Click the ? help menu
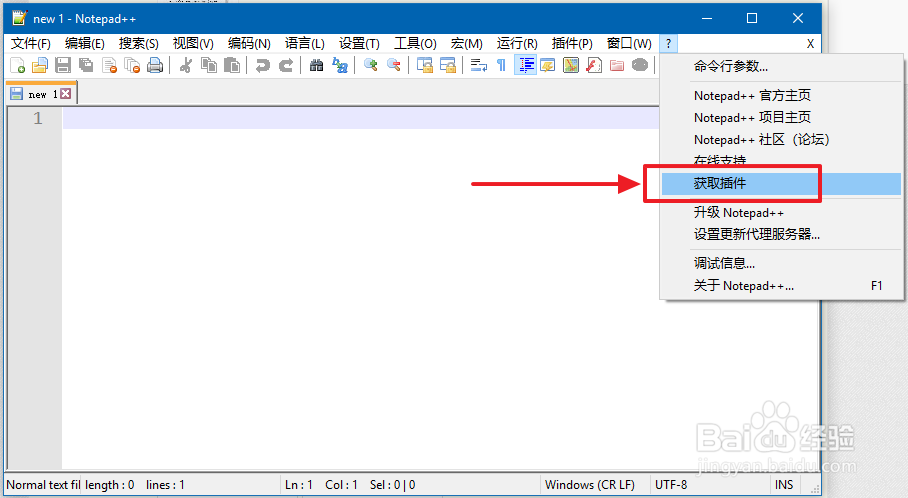The width and height of the screenshot is (908, 498). coord(668,43)
